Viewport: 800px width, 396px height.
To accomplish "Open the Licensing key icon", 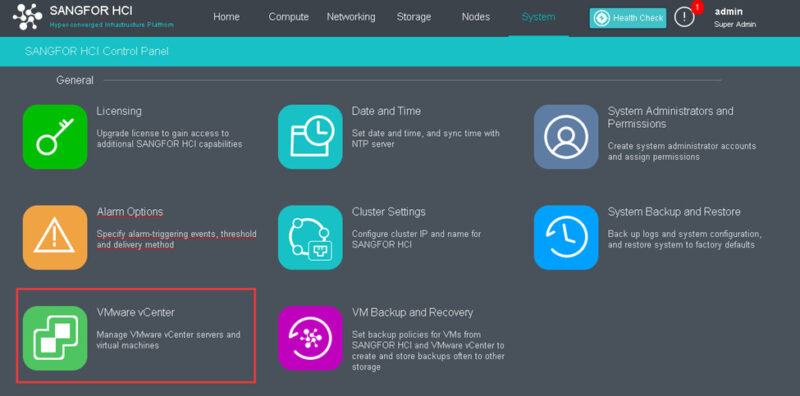I will pos(55,137).
